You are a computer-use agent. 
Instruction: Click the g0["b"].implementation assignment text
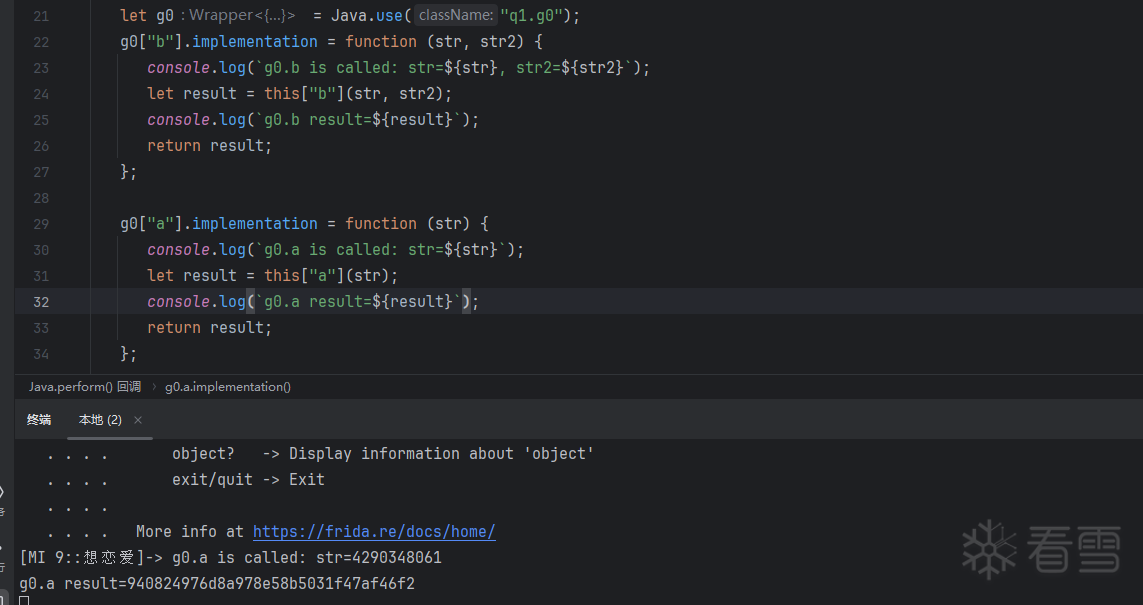[218, 42]
